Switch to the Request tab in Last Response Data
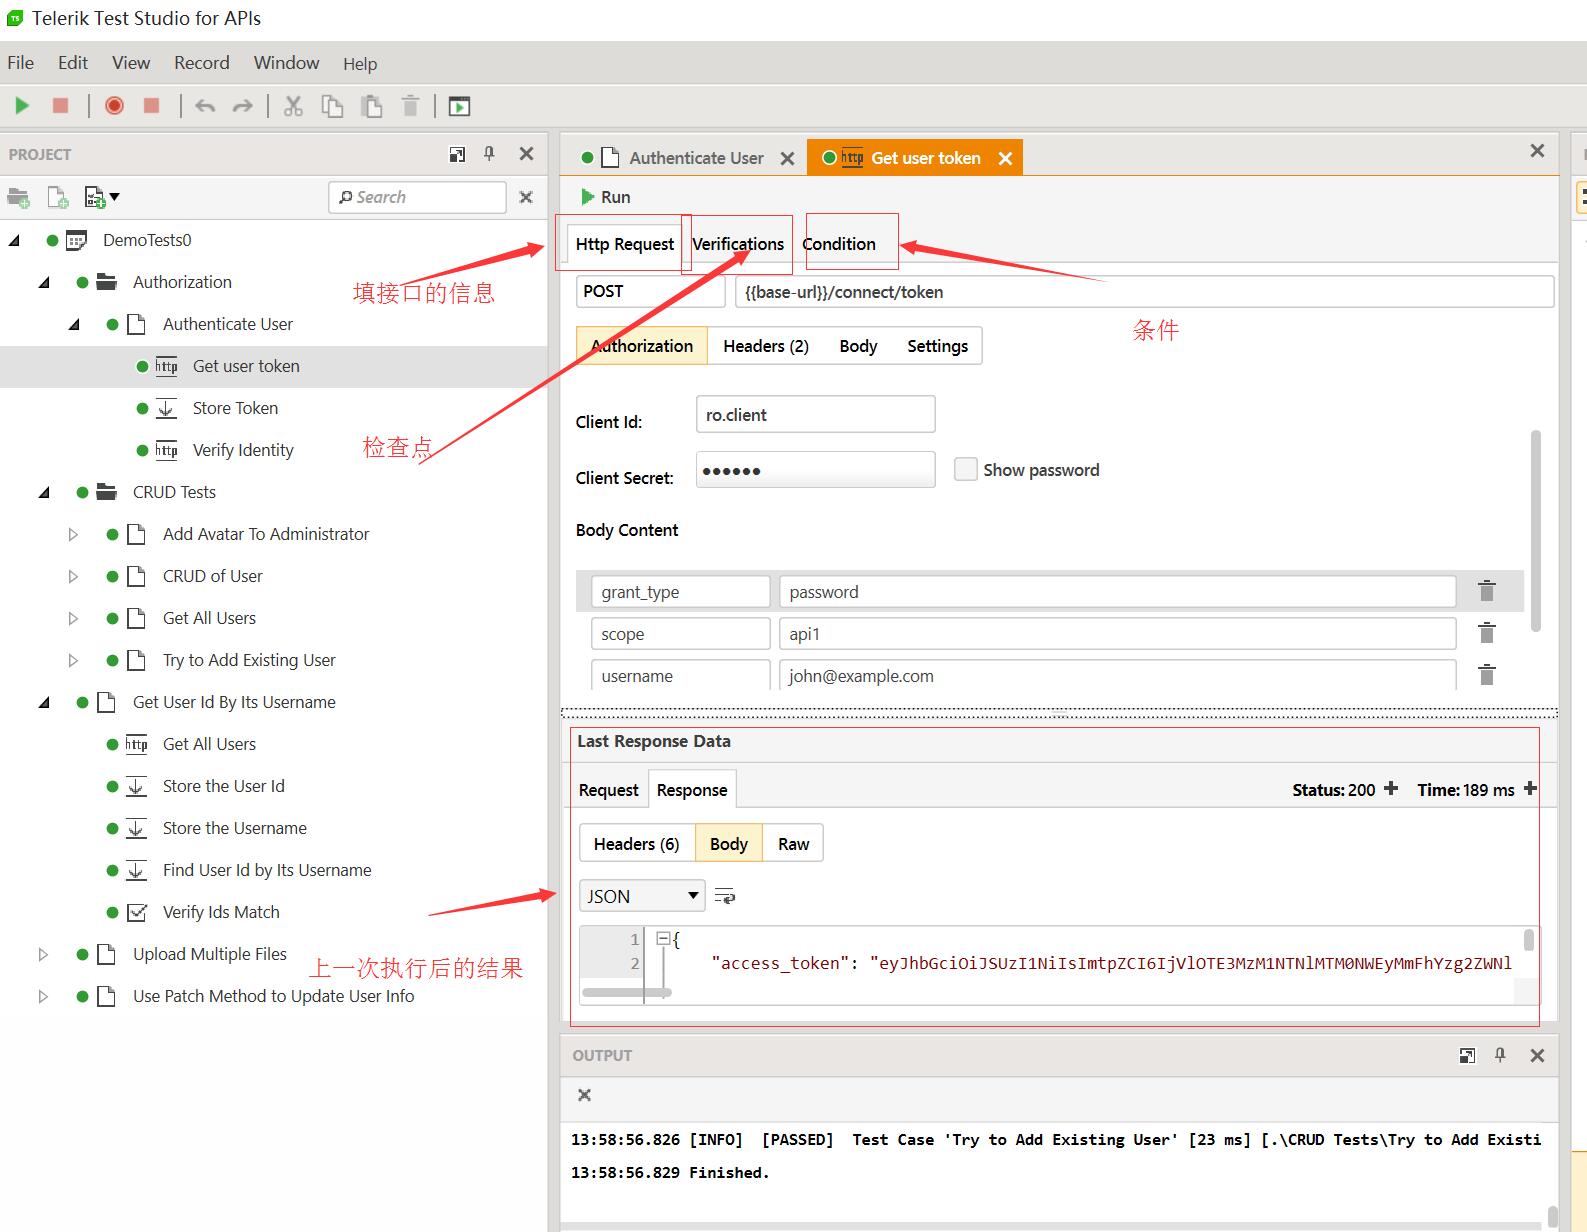1587x1232 pixels. 608,790
